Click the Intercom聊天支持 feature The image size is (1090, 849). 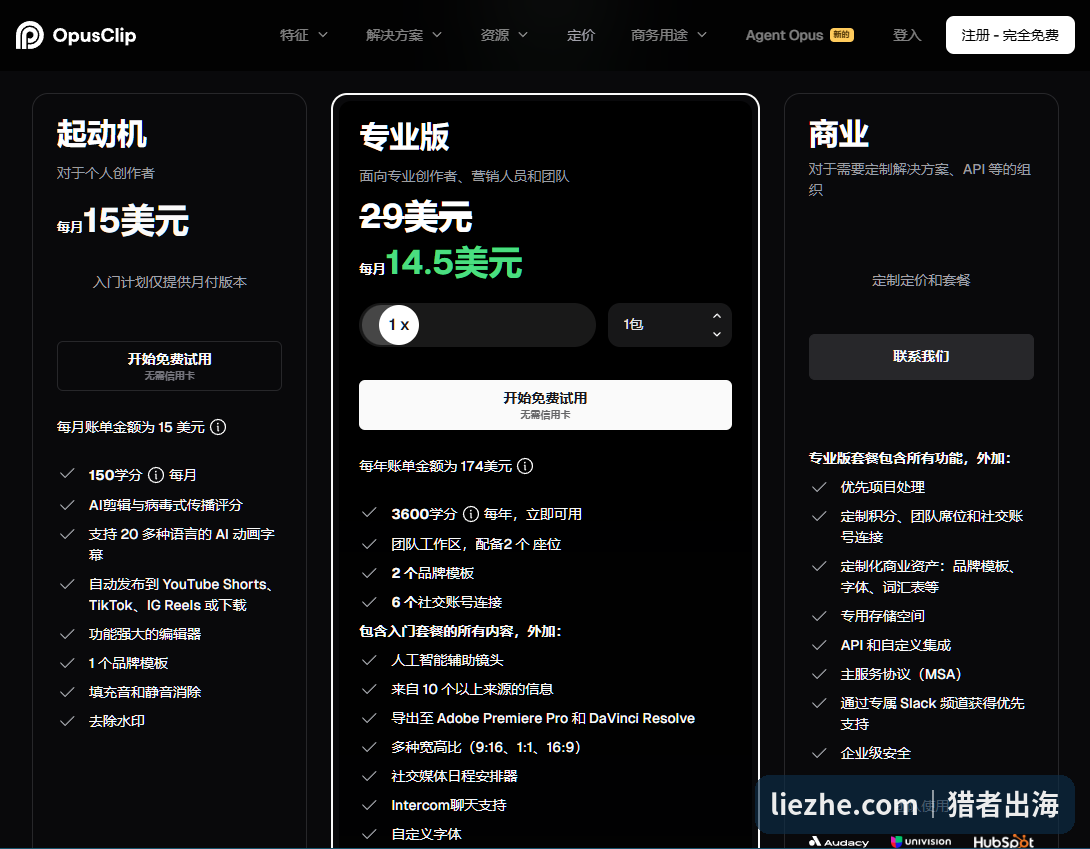448,805
